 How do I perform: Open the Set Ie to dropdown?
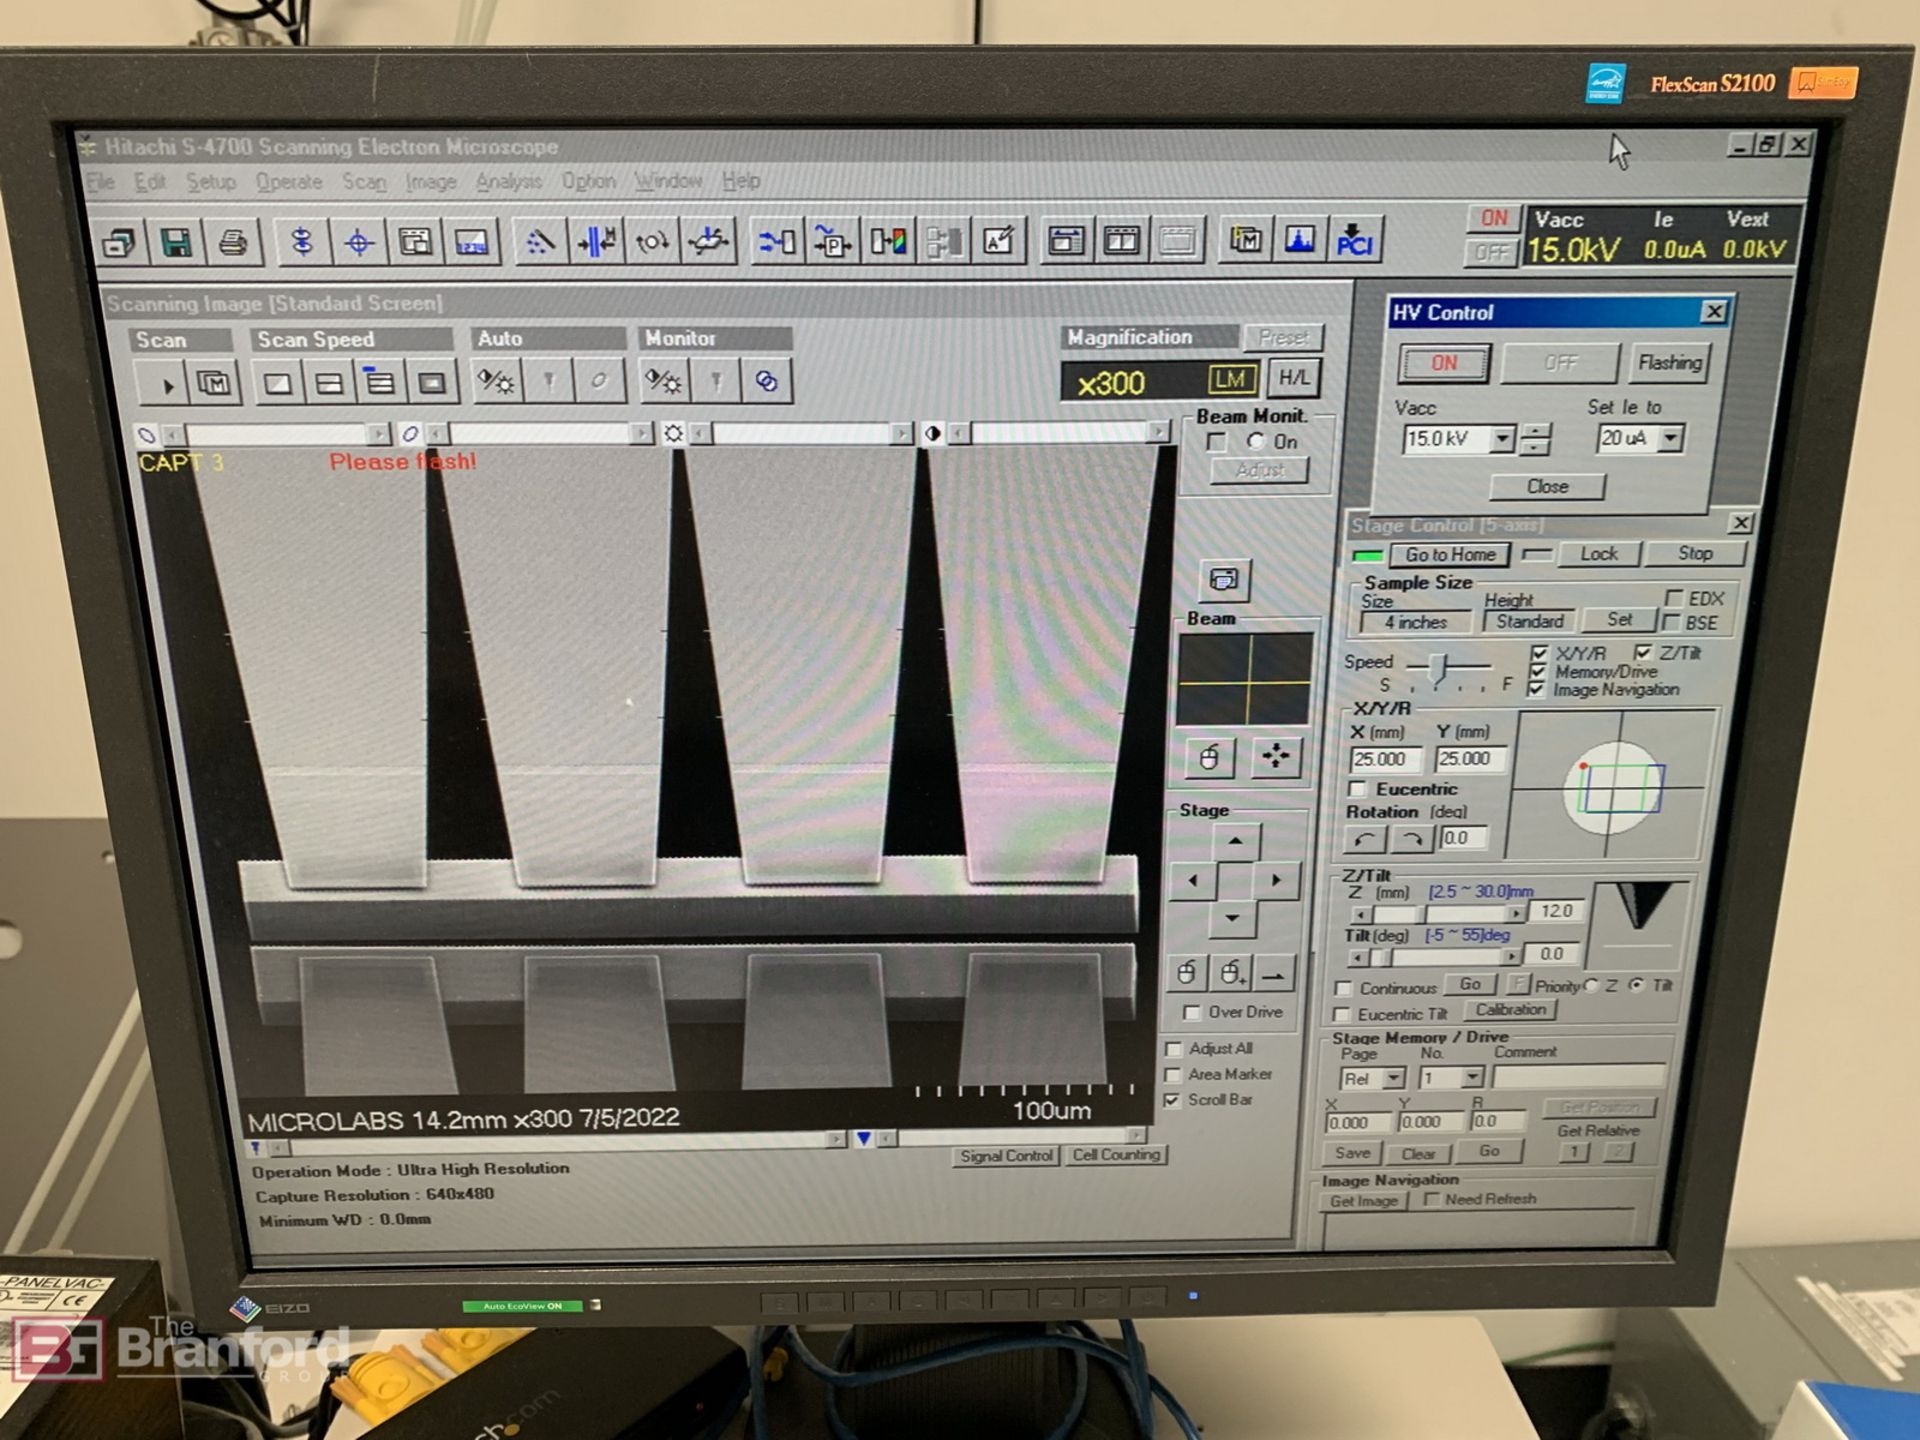click(1670, 438)
